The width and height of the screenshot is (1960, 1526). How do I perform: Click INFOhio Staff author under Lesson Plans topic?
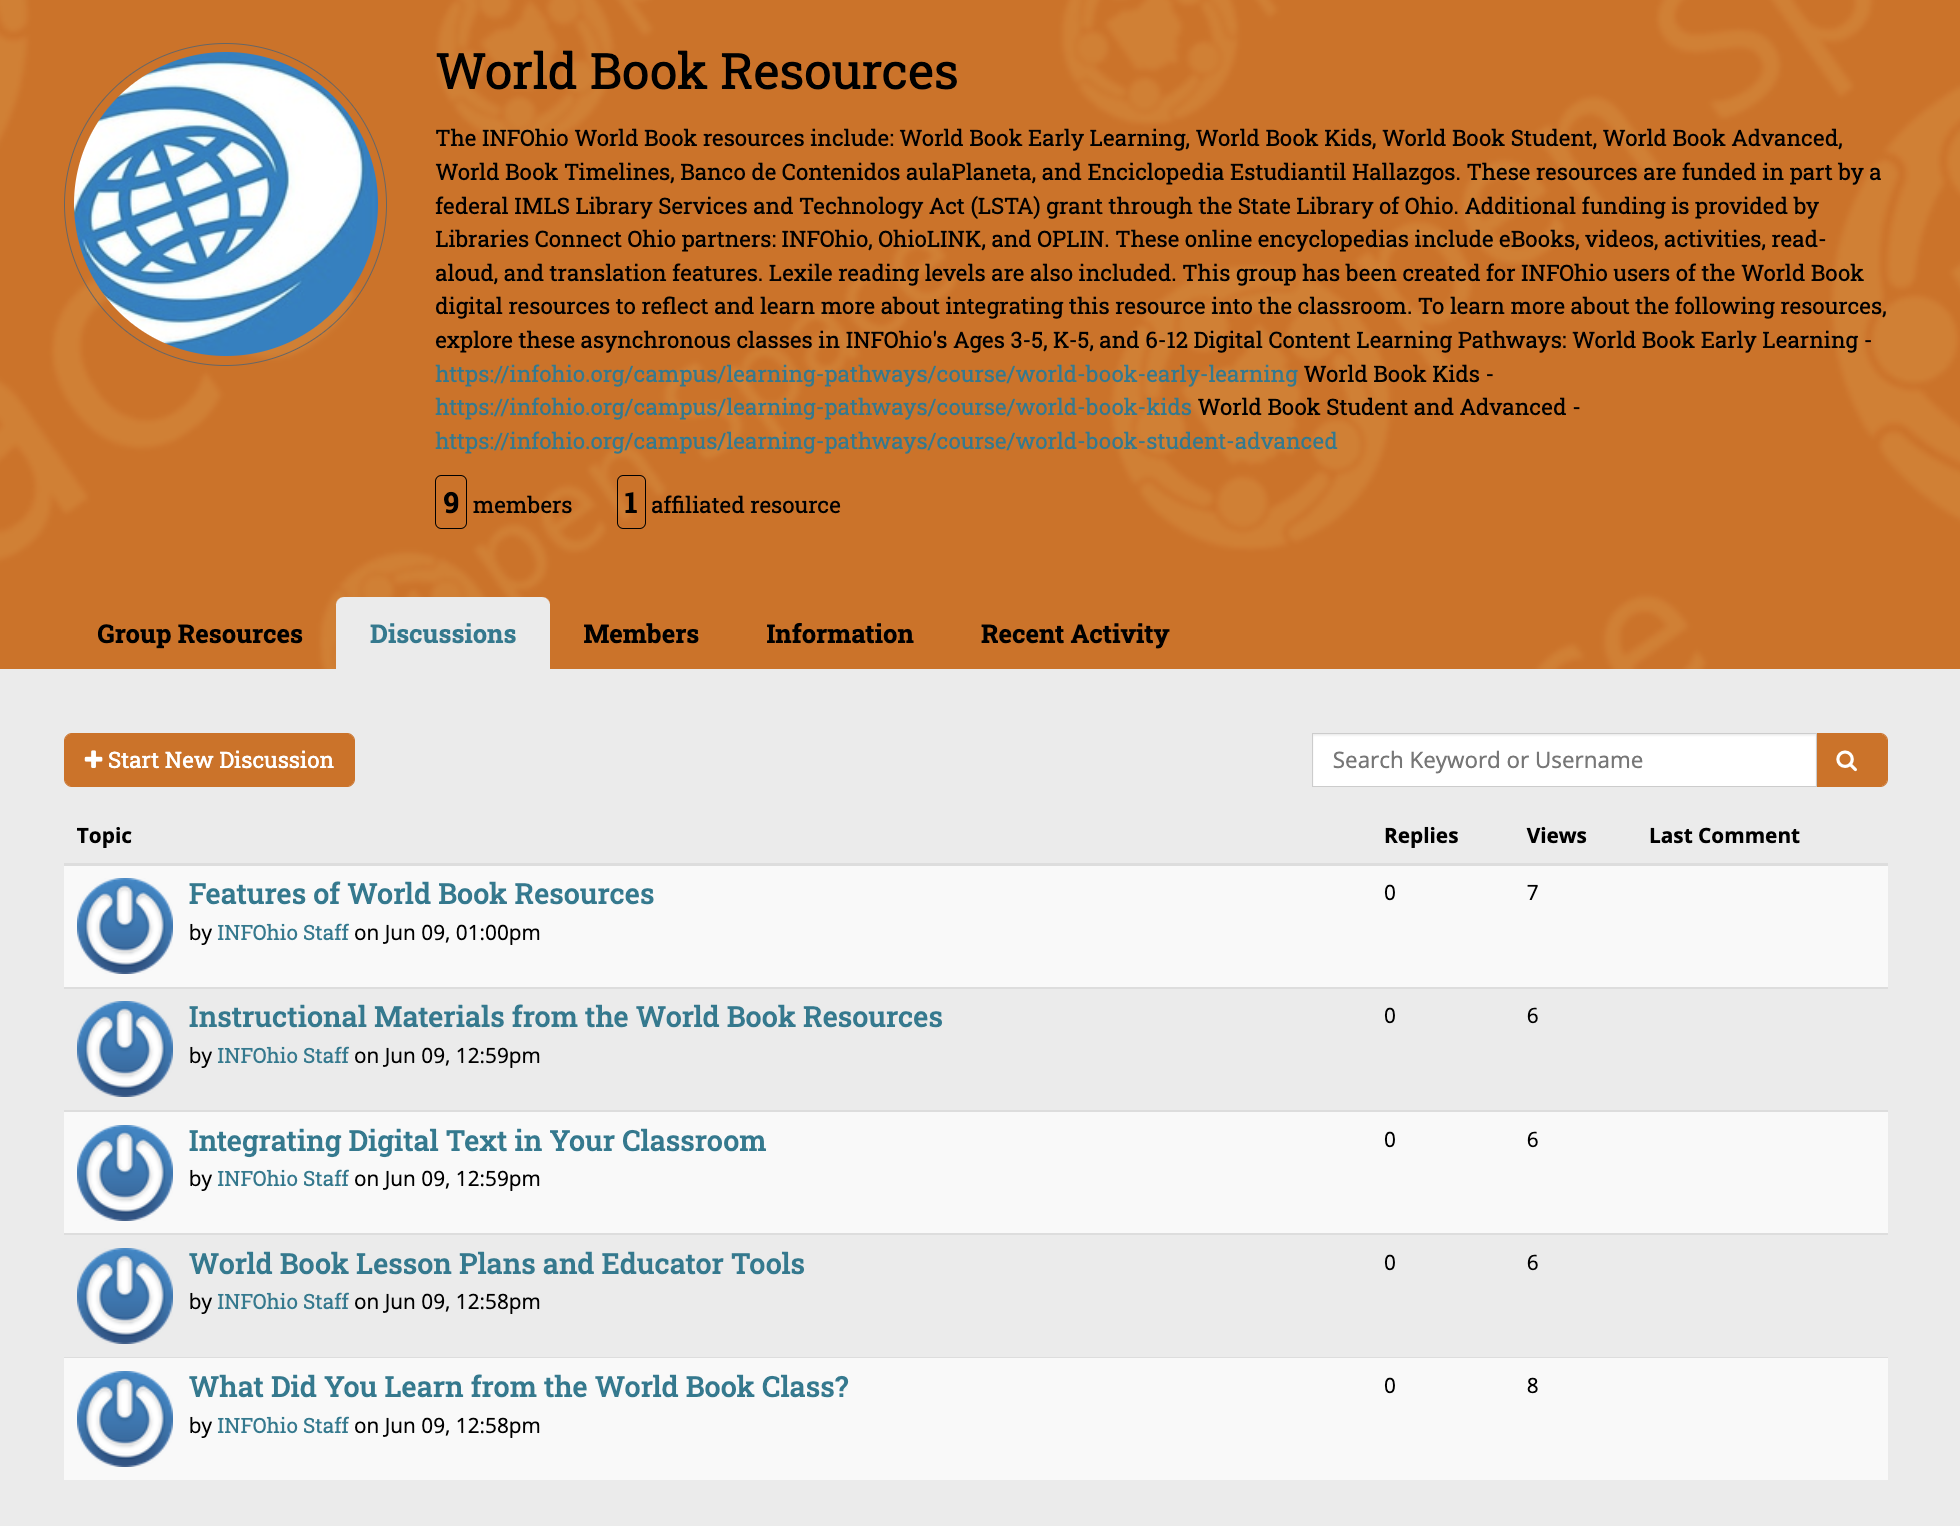[x=283, y=1302]
